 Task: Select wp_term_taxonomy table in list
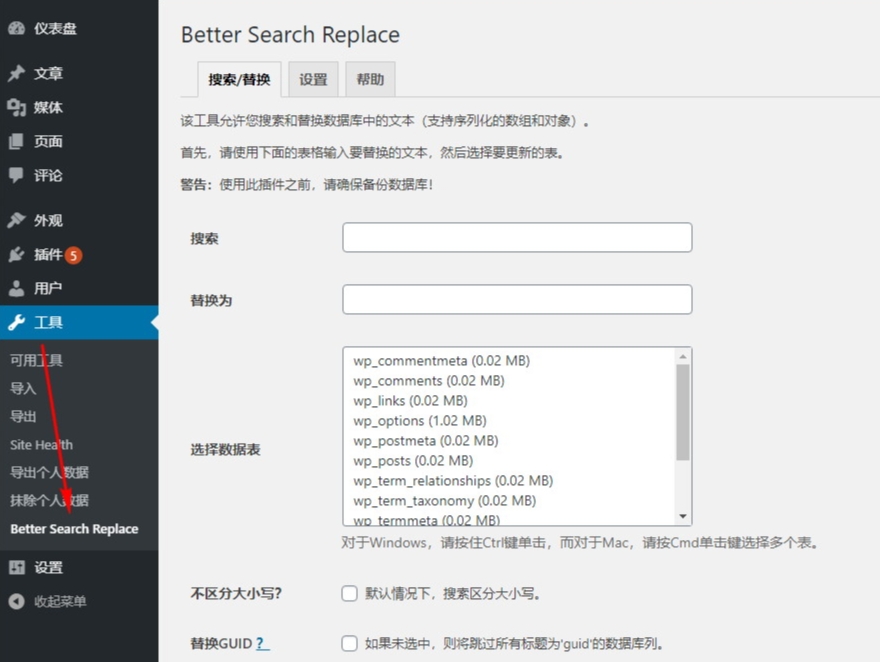pyautogui.click(x=444, y=500)
